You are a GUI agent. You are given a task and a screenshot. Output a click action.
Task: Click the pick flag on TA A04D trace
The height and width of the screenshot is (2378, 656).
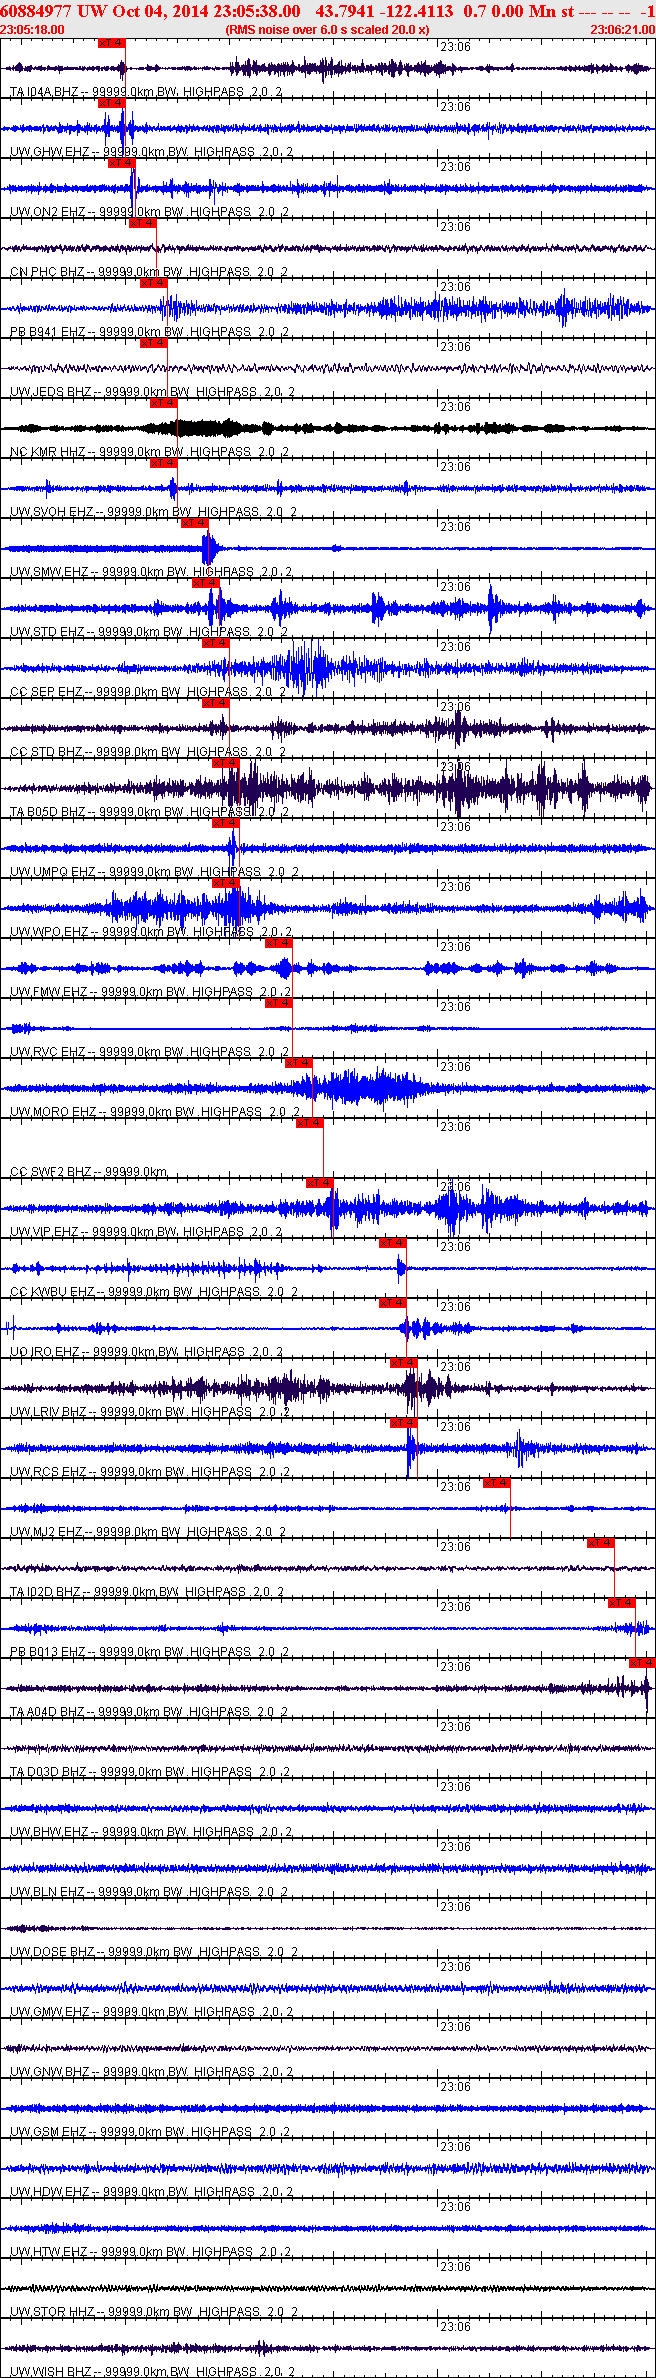(x=642, y=1663)
